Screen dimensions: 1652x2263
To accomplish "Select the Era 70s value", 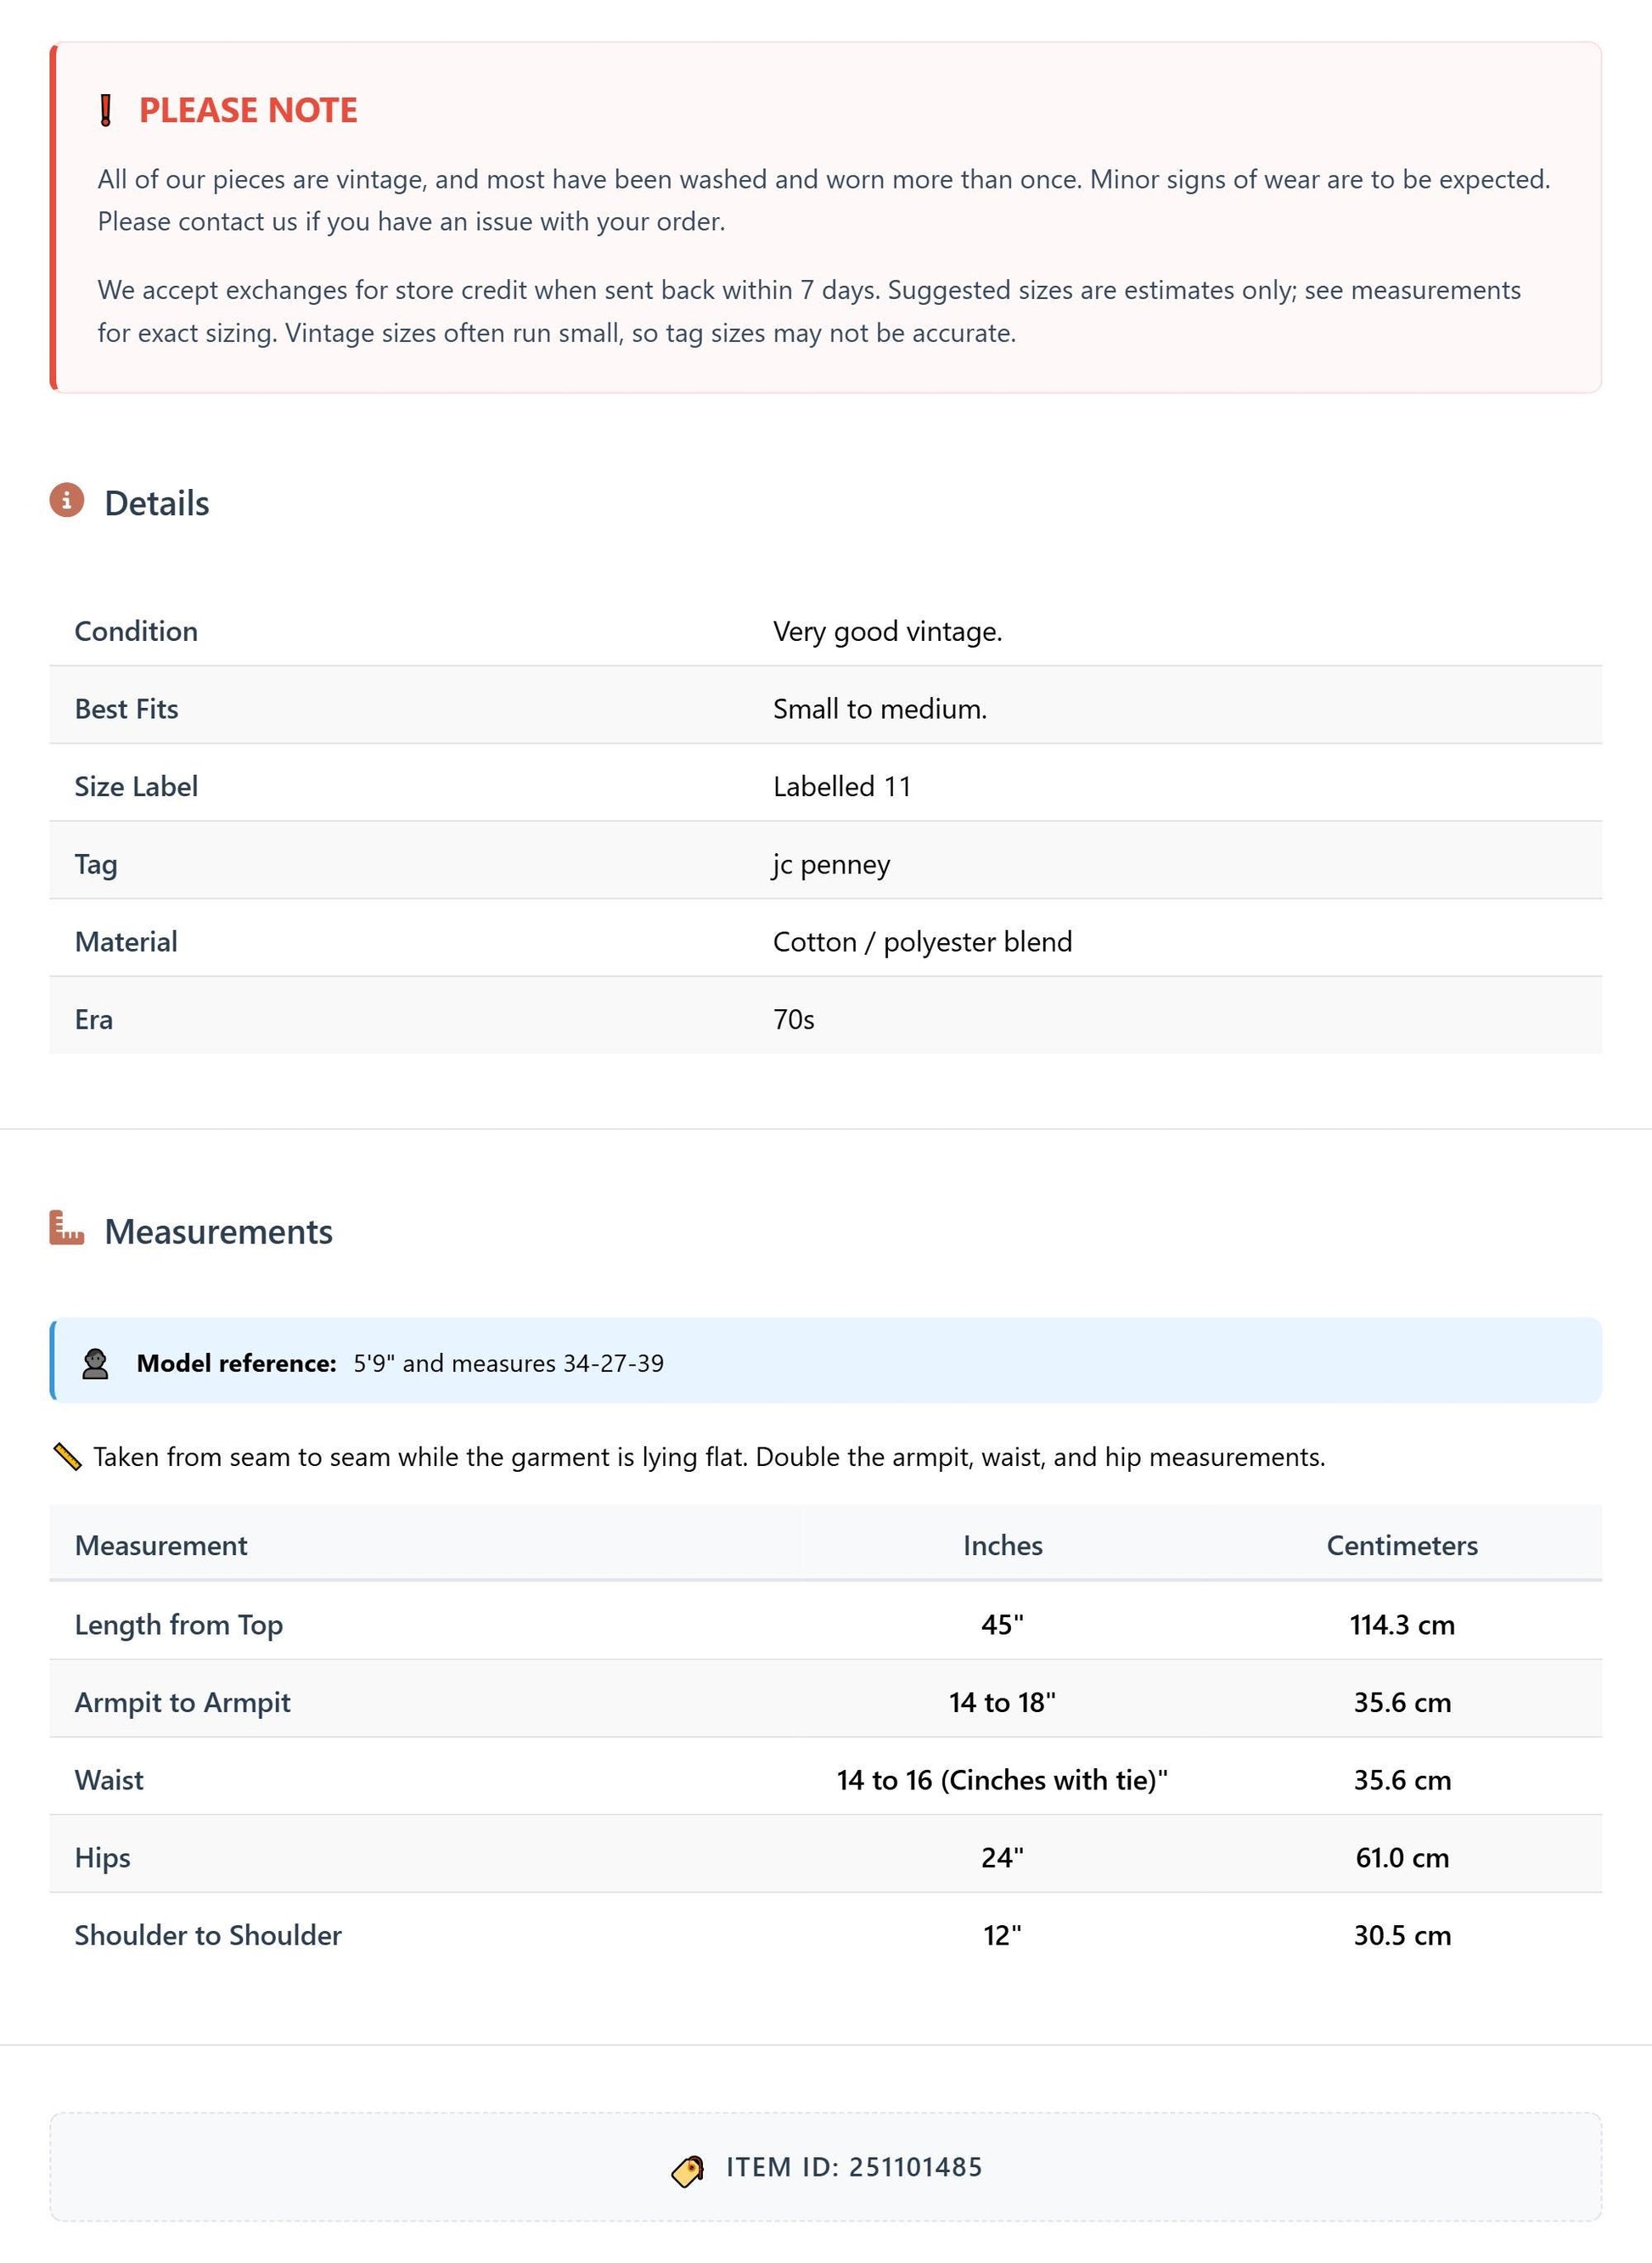I will point(794,1020).
